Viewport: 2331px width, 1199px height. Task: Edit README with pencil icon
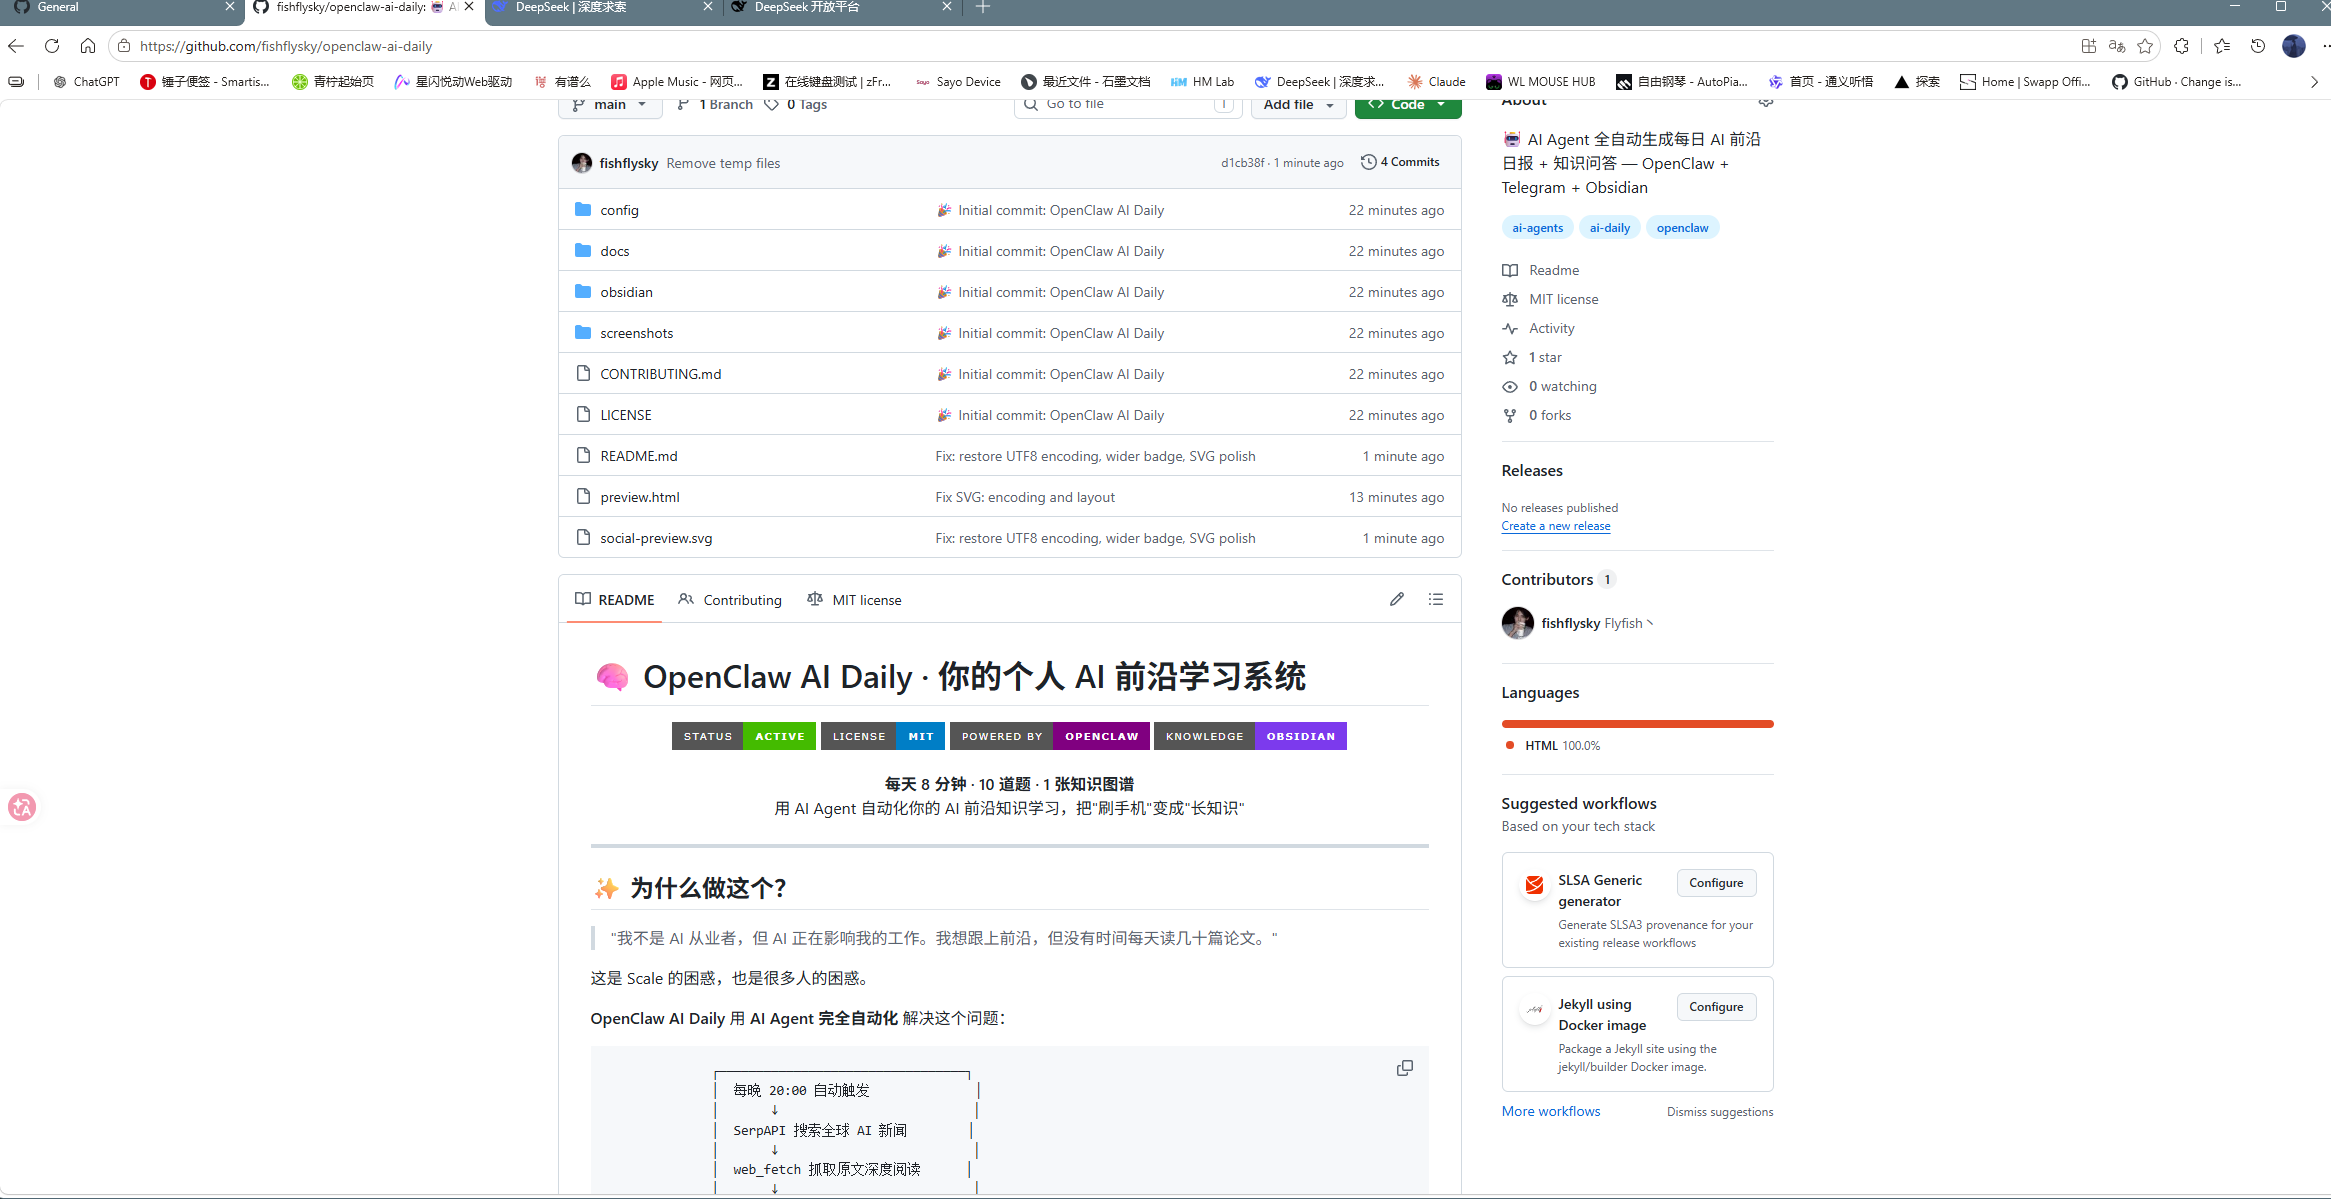[x=1397, y=599]
